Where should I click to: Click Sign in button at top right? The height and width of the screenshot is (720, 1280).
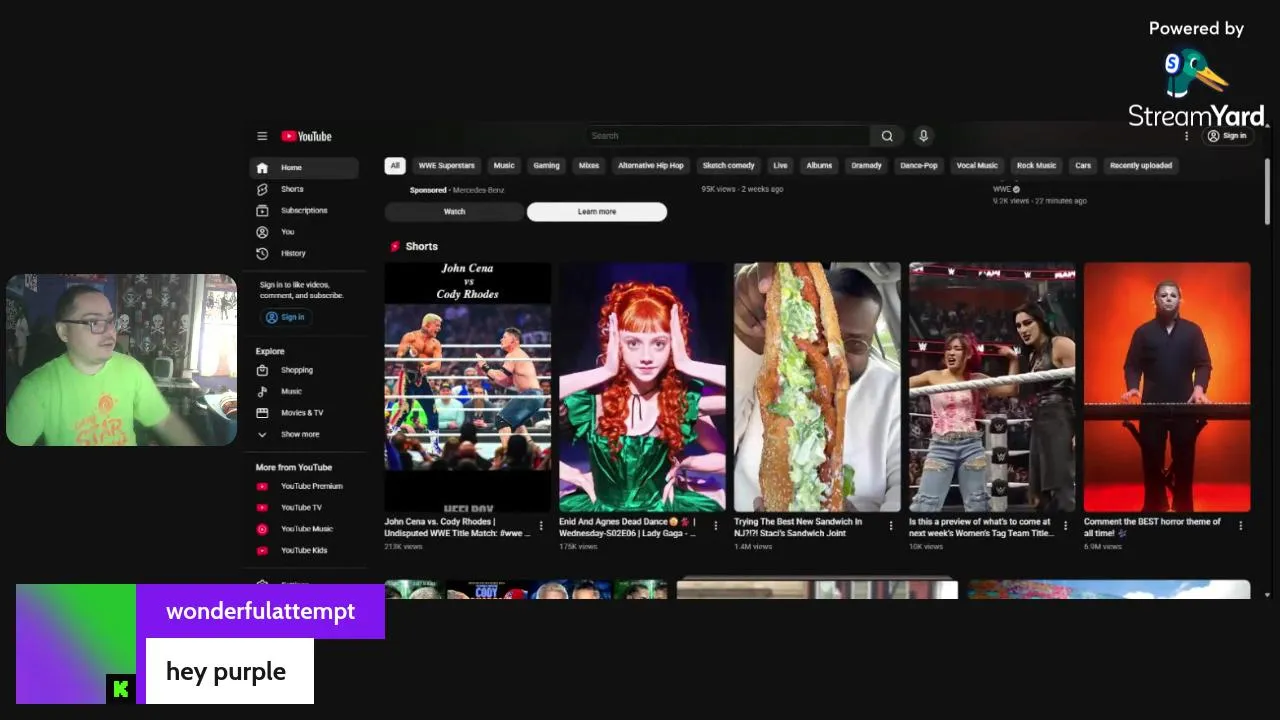pos(1227,136)
